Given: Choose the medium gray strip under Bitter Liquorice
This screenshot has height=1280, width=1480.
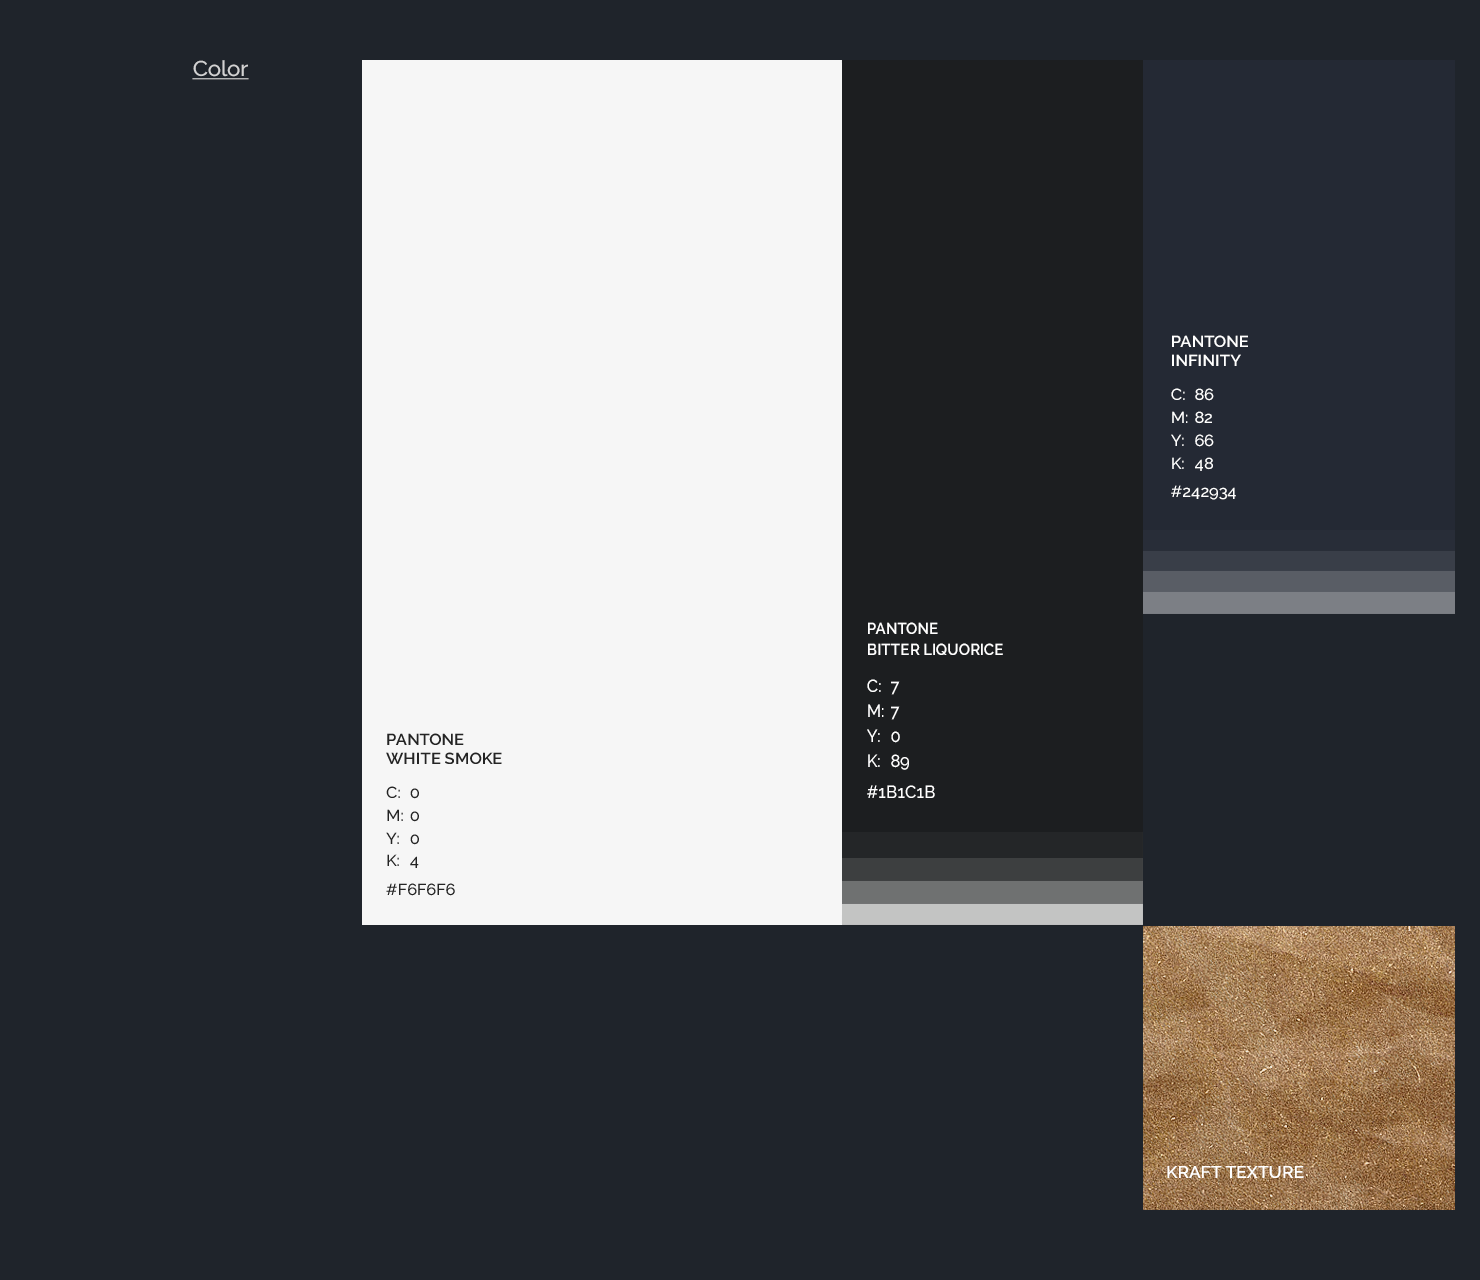Looking at the screenshot, I should [991, 892].
